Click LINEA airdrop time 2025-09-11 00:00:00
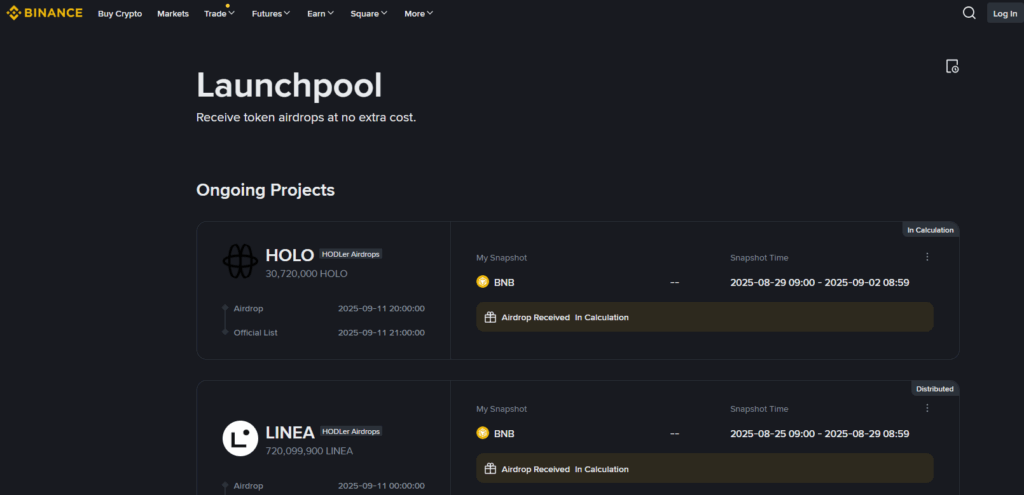 coord(381,486)
